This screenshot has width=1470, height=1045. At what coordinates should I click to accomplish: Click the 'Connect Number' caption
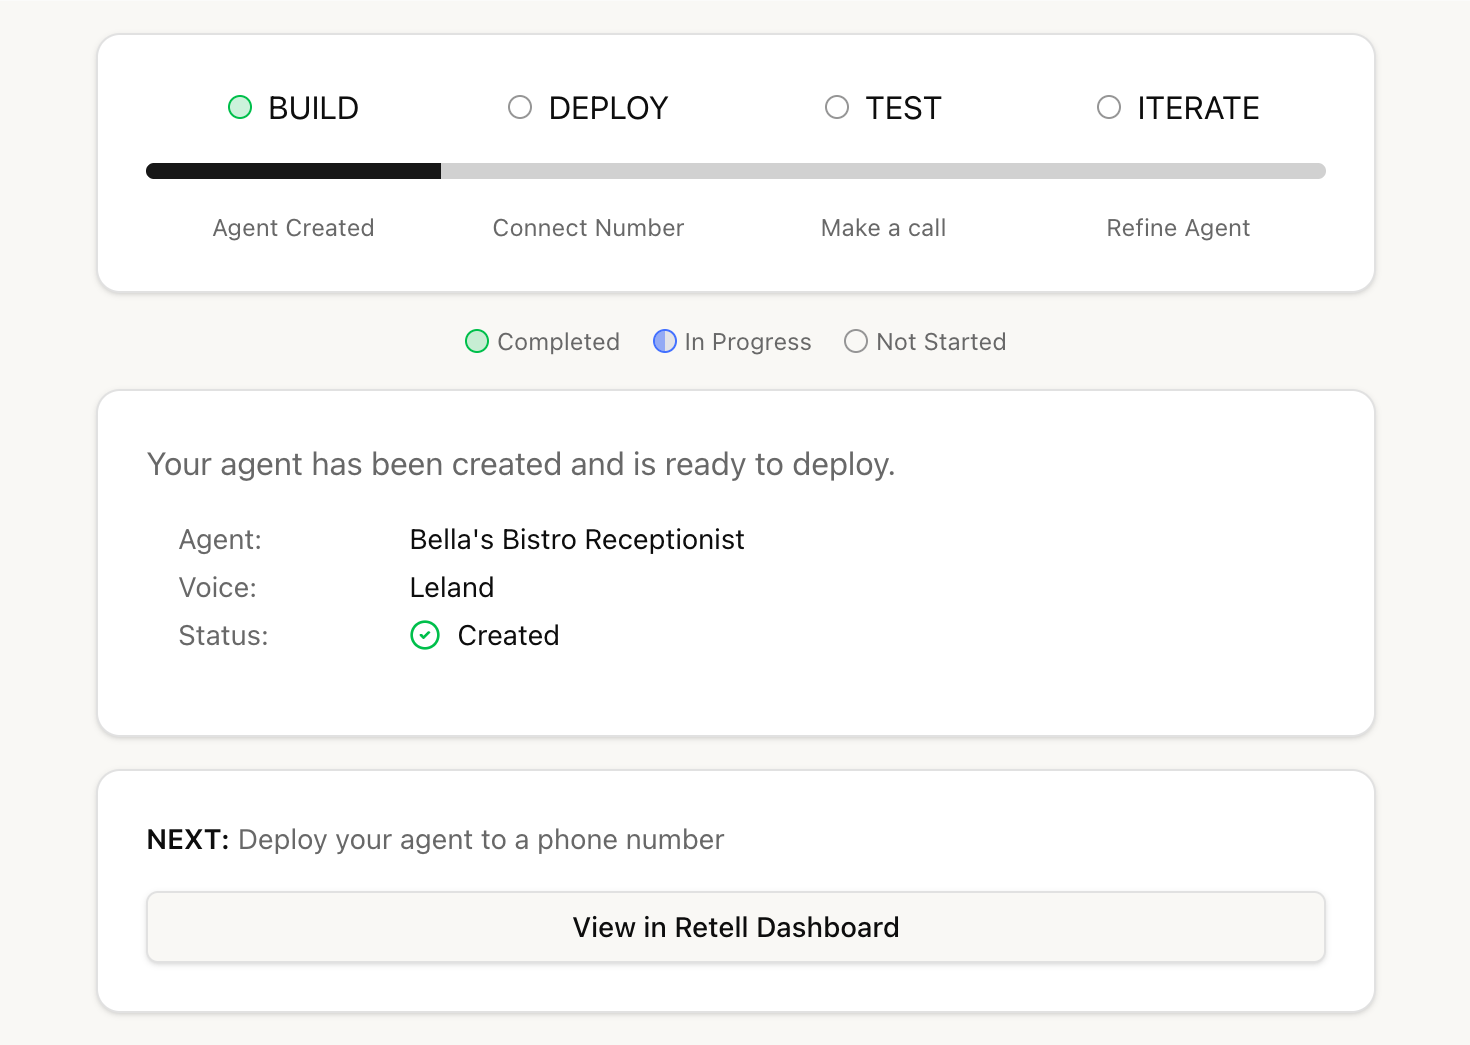coord(588,228)
